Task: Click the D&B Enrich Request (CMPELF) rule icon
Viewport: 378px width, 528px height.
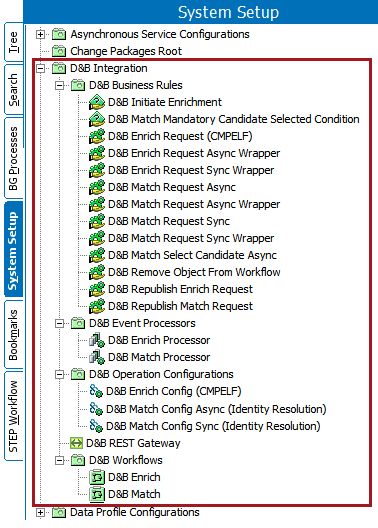Action: pyautogui.click(x=97, y=136)
